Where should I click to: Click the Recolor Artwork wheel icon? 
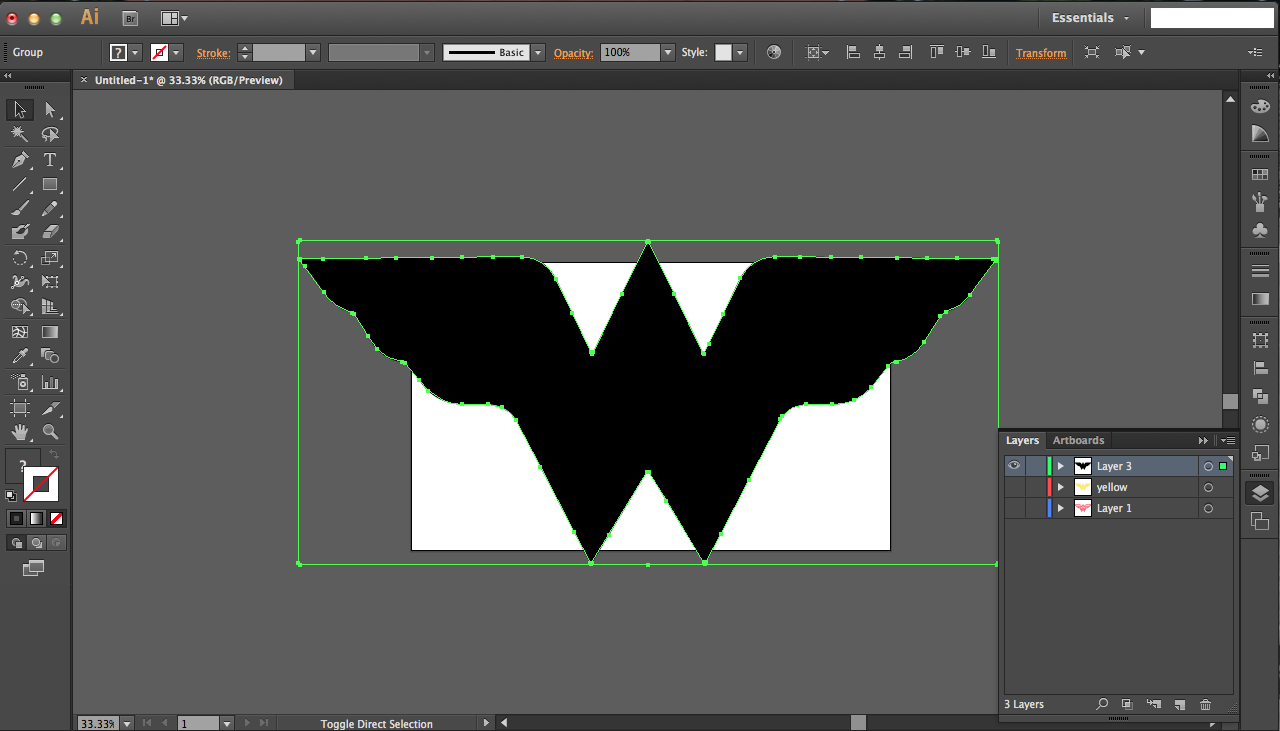pos(773,52)
